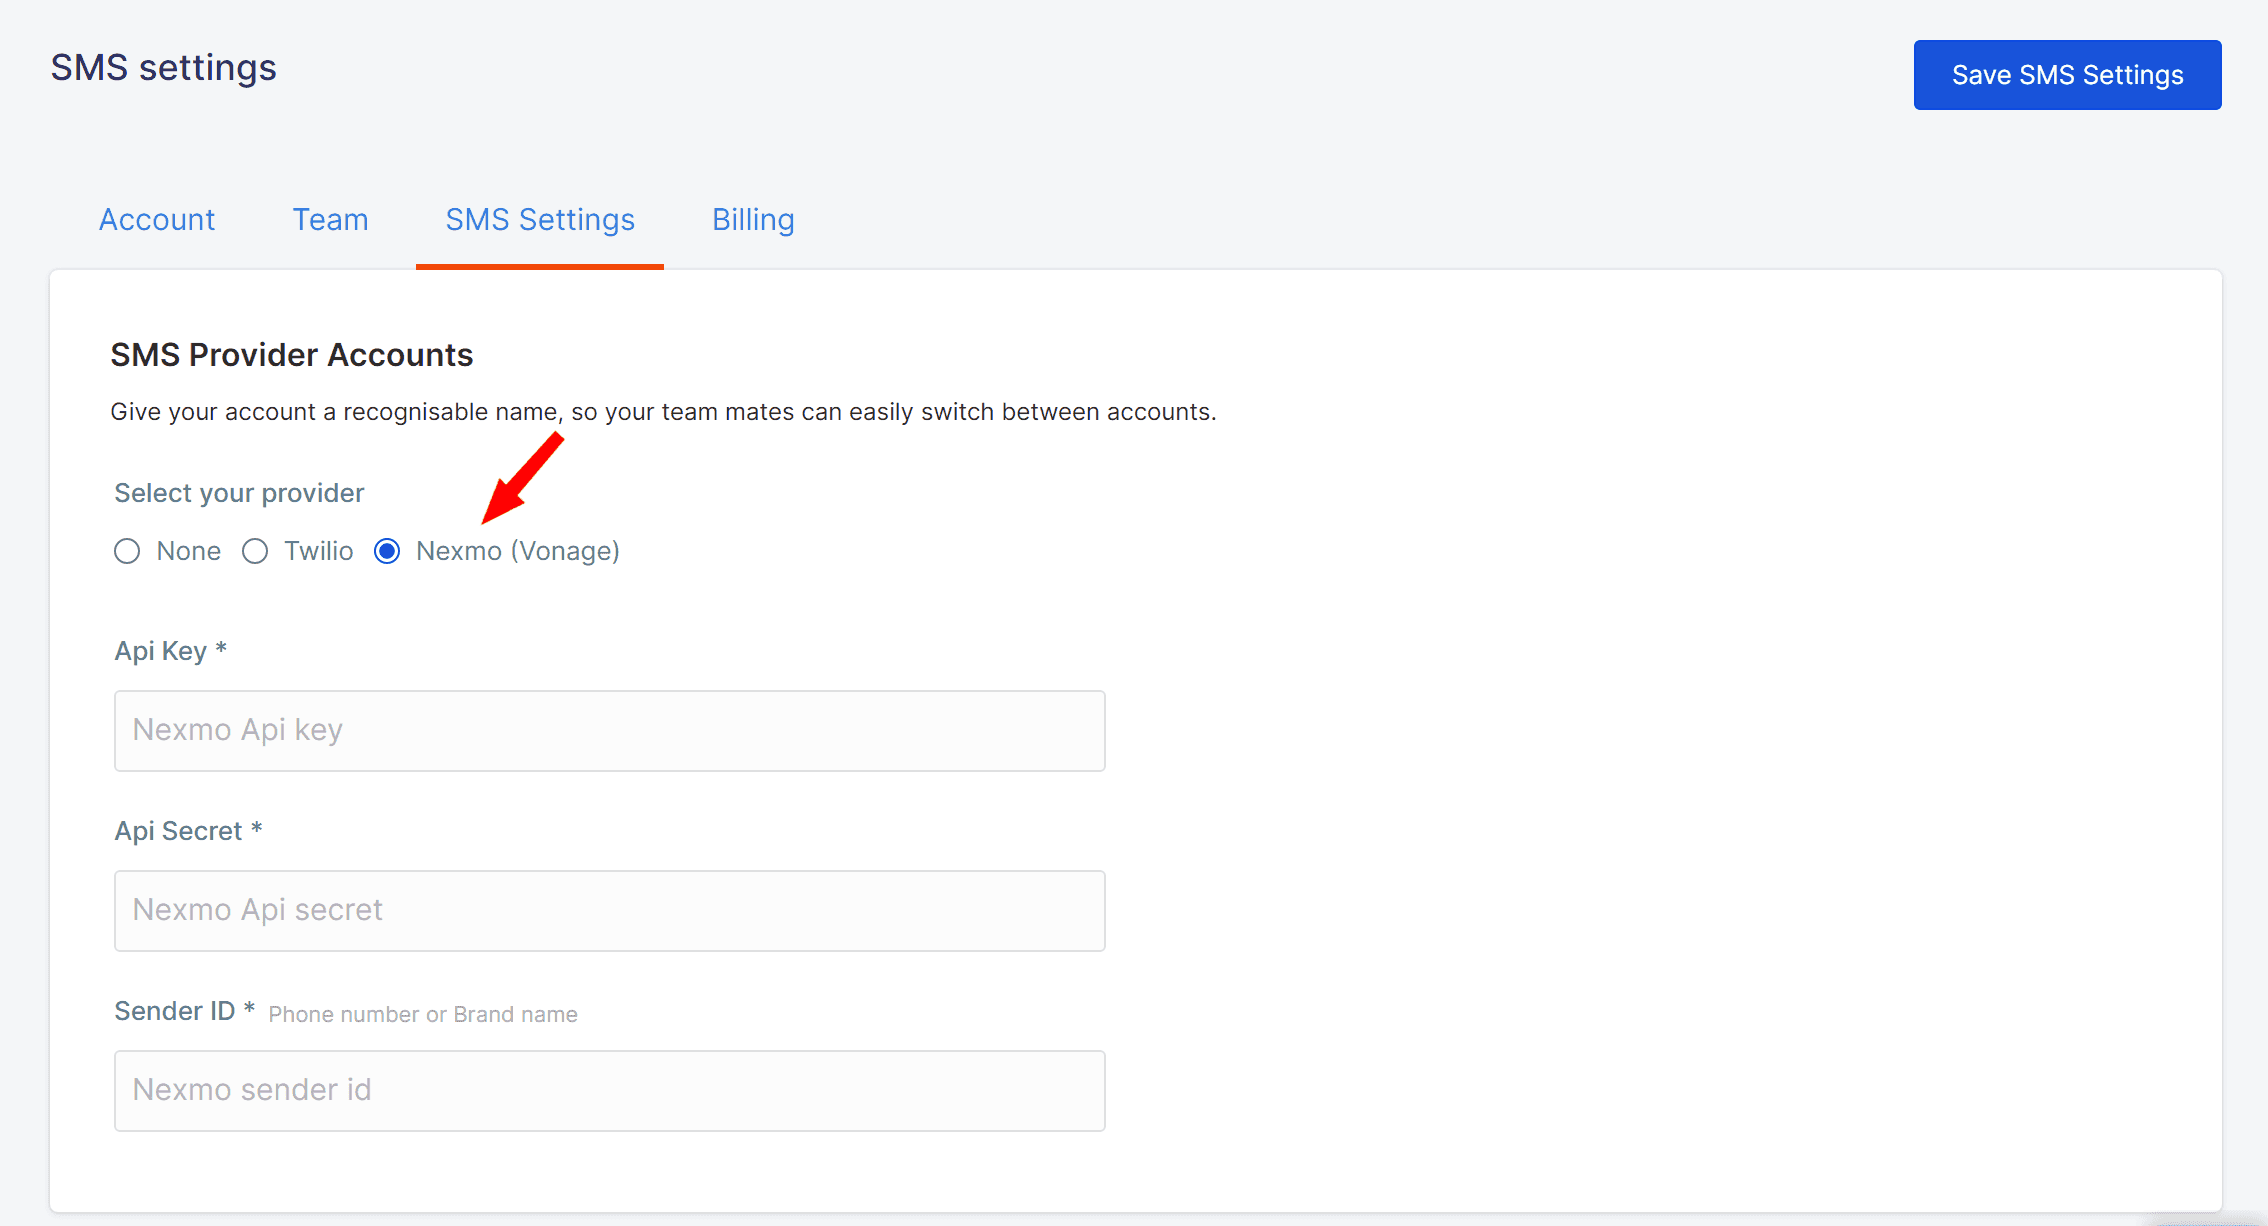Focus the Nexmo Api key field
Screen dimensions: 2268x1226
(x=609, y=731)
